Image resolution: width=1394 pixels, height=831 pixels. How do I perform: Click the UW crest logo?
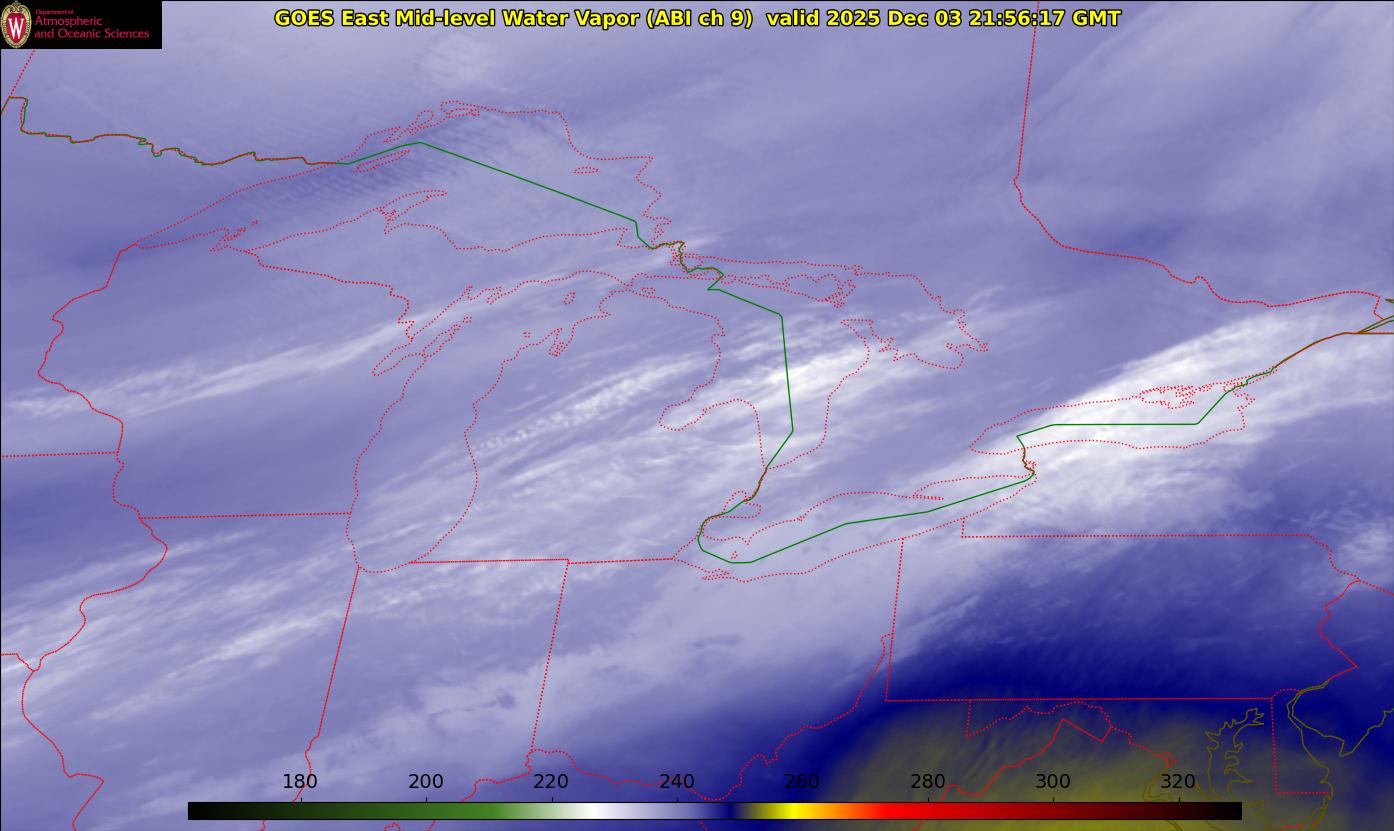[x=16, y=24]
